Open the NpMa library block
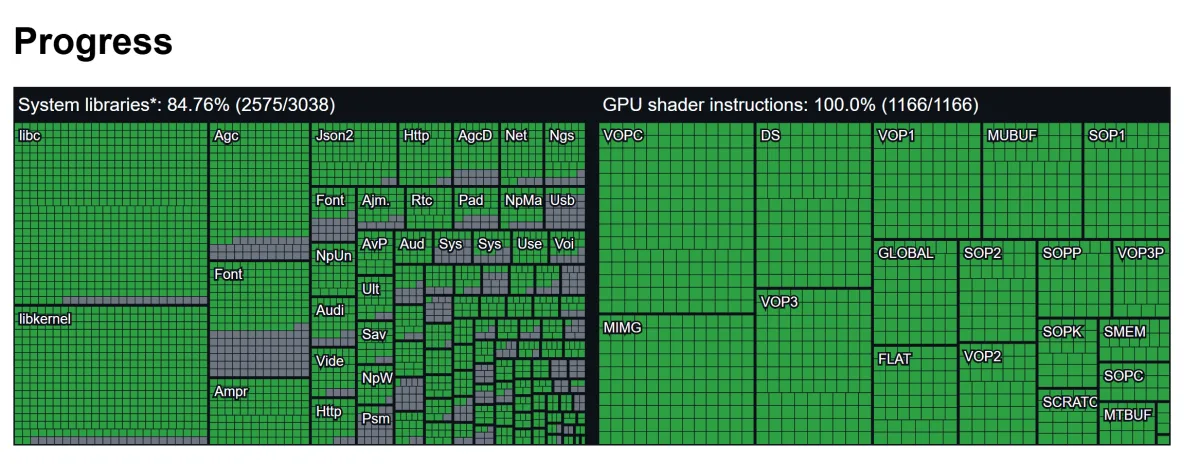The image size is (1200, 464). click(x=523, y=209)
